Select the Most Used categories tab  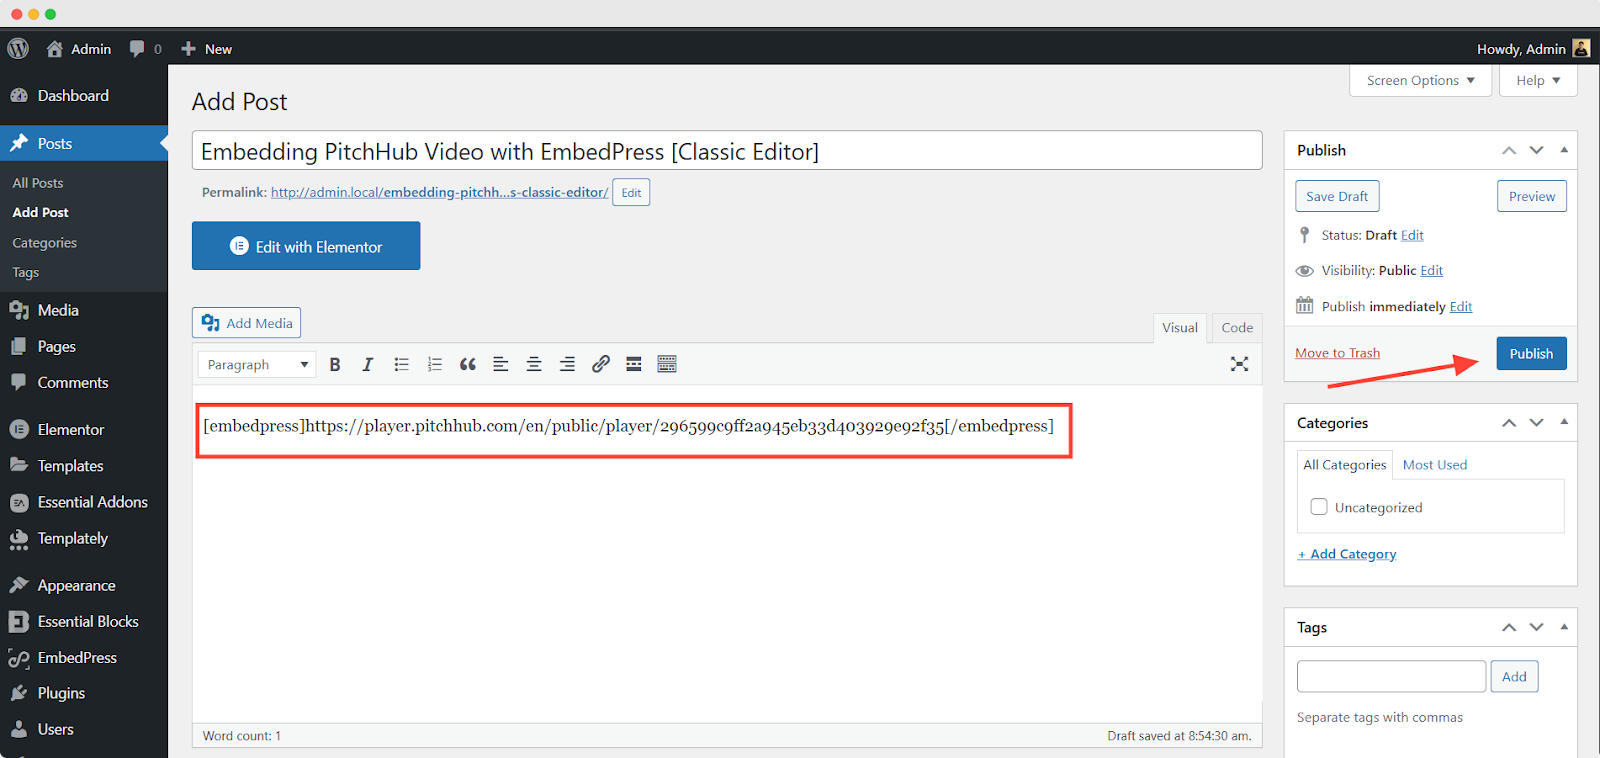[1434, 465]
